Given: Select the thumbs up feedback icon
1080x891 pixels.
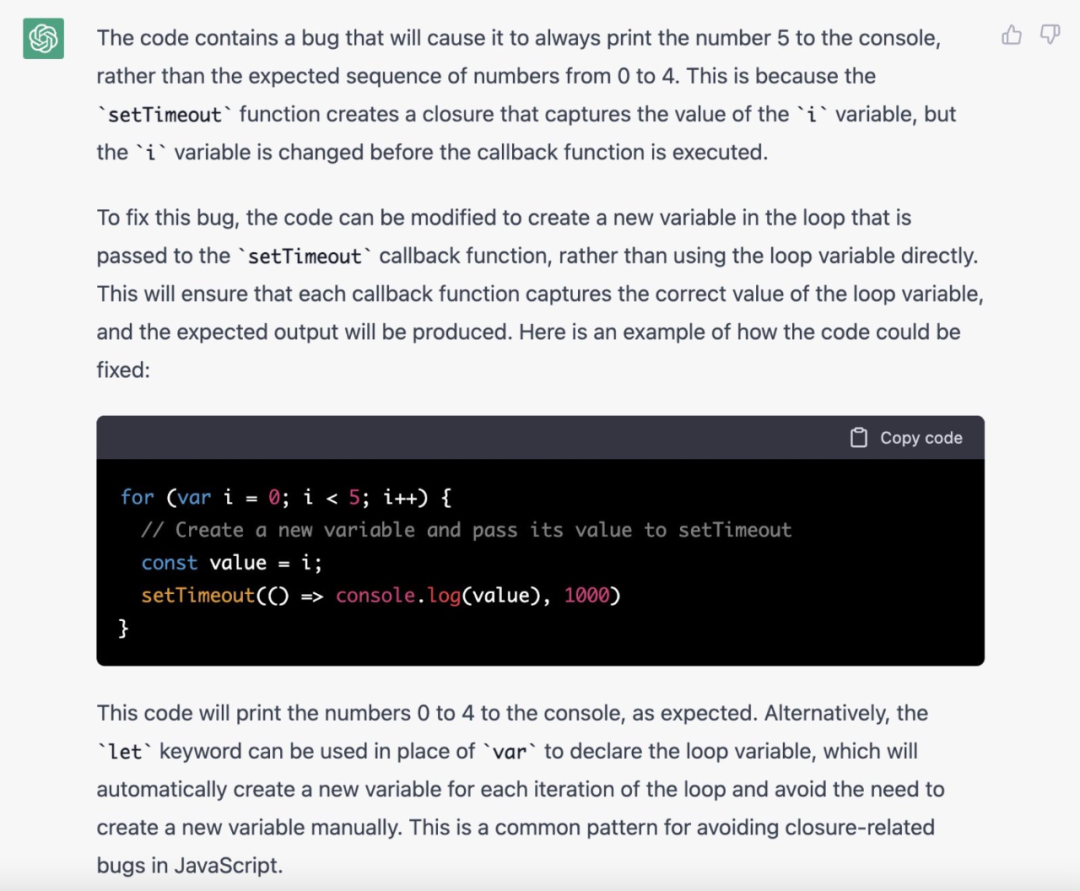Looking at the screenshot, I should tap(1011, 35).
